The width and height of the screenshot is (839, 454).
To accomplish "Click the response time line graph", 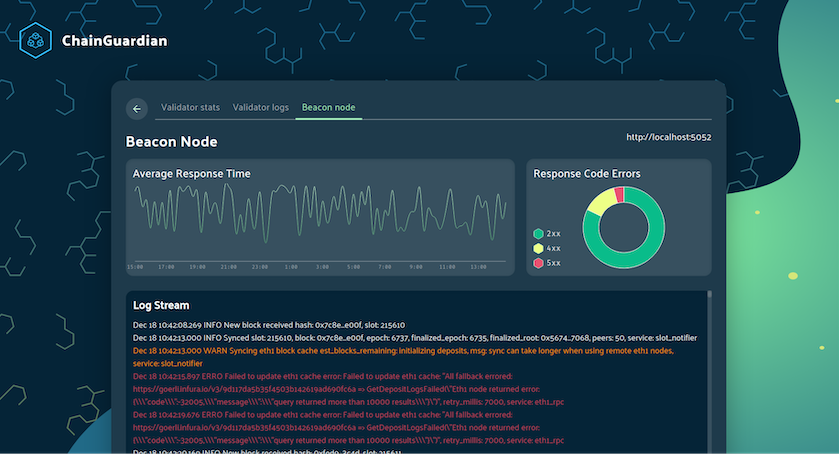I will coord(320,213).
